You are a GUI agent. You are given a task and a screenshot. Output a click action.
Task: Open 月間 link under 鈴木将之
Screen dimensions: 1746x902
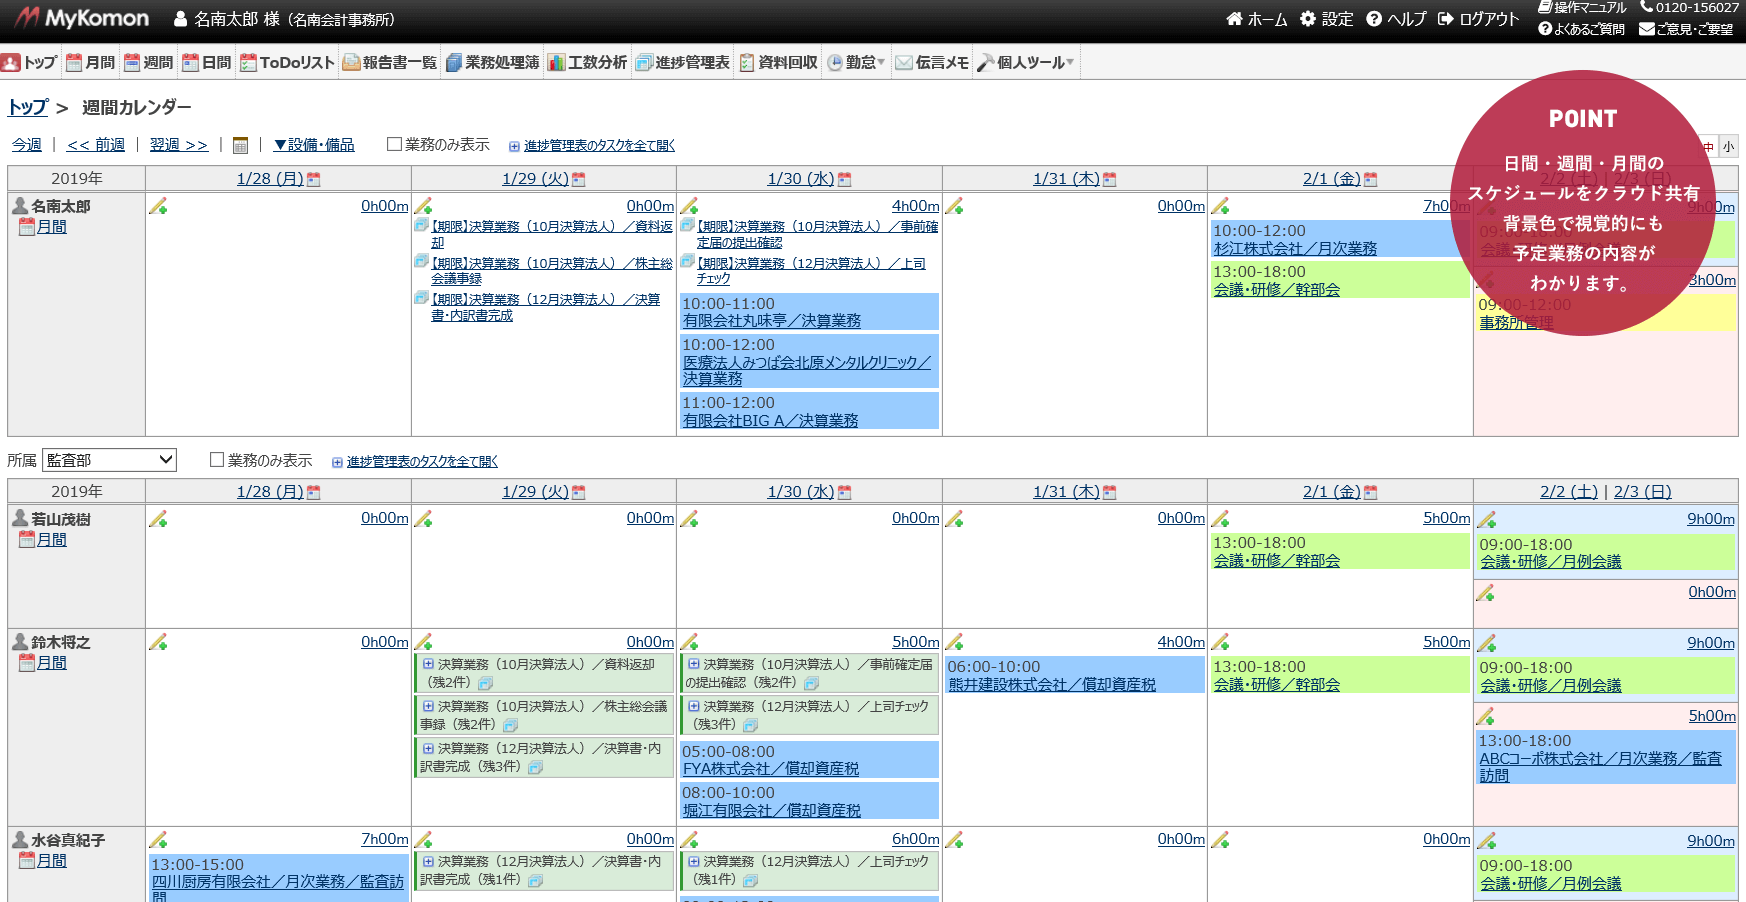52,663
